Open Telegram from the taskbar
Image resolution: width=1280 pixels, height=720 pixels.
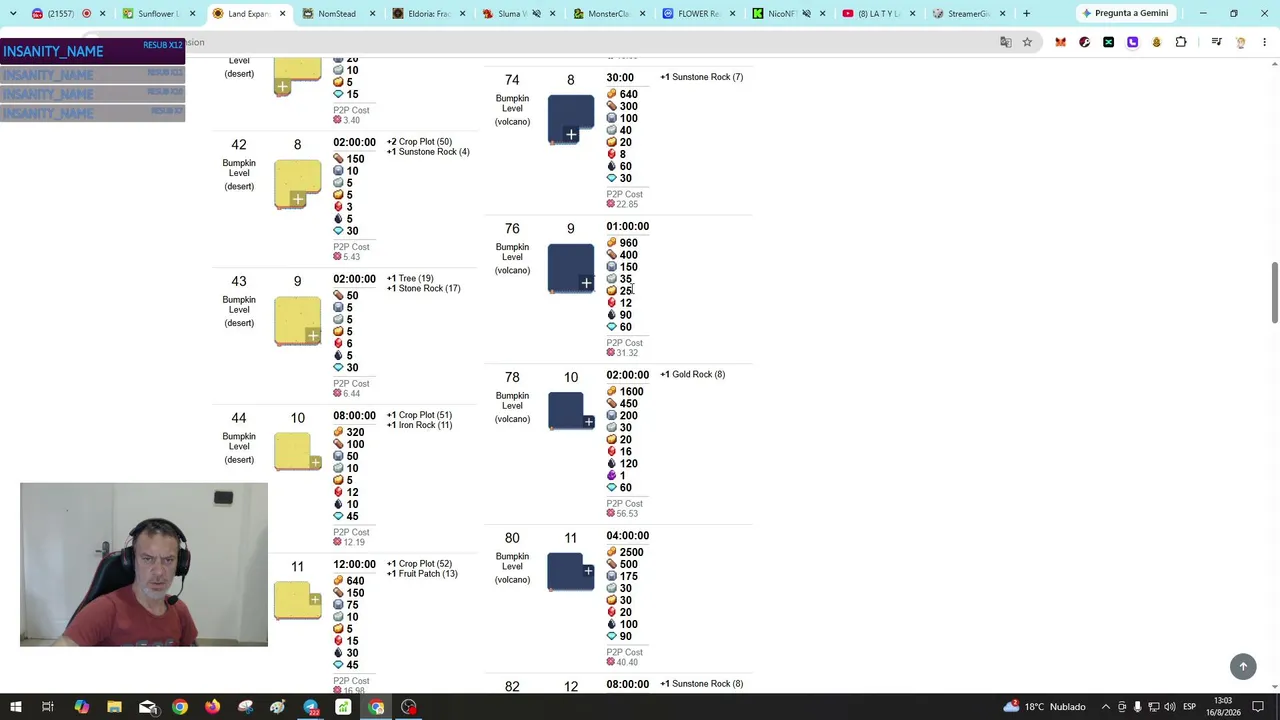[311, 707]
